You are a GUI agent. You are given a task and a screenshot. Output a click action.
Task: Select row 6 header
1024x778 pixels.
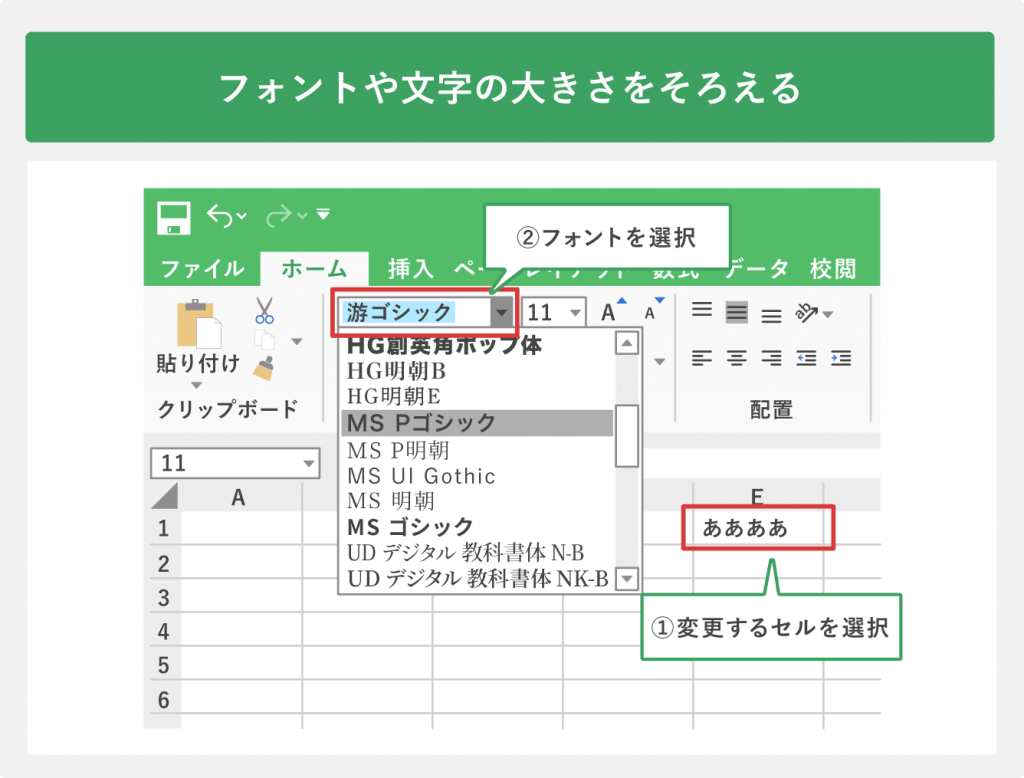[x=164, y=700]
